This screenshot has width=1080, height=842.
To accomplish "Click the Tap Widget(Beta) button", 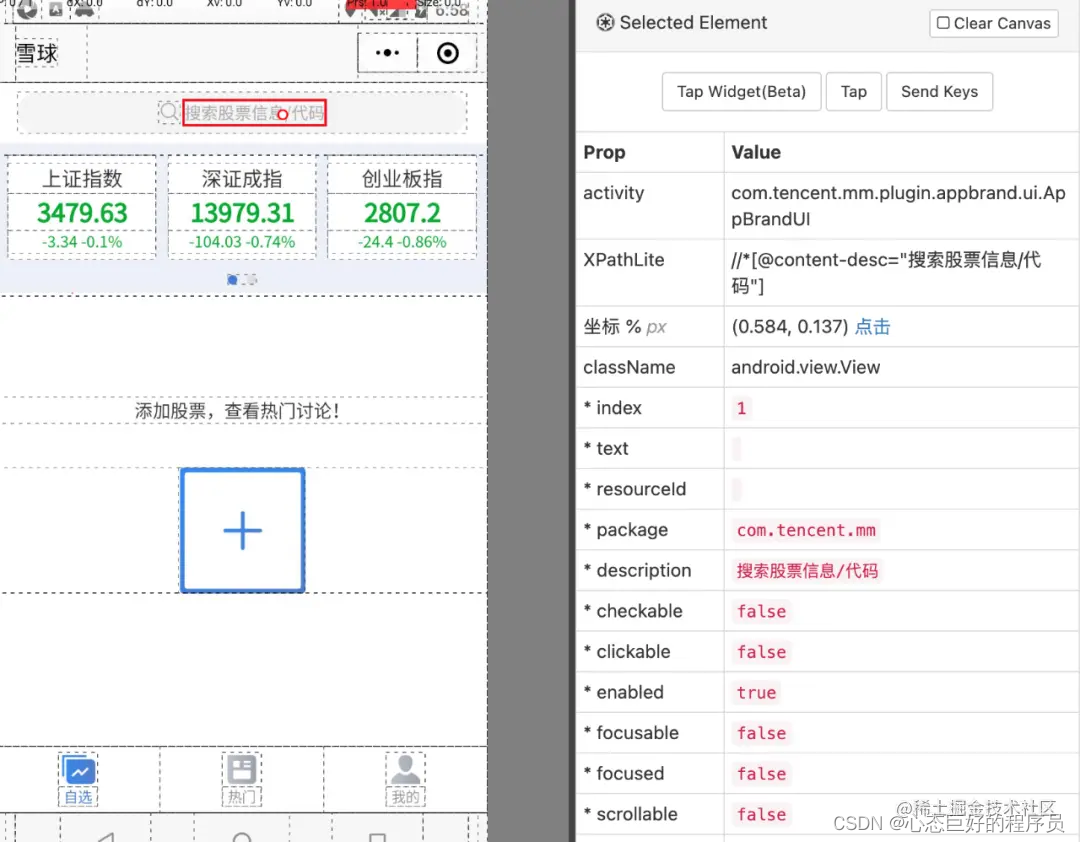I will click(x=741, y=92).
